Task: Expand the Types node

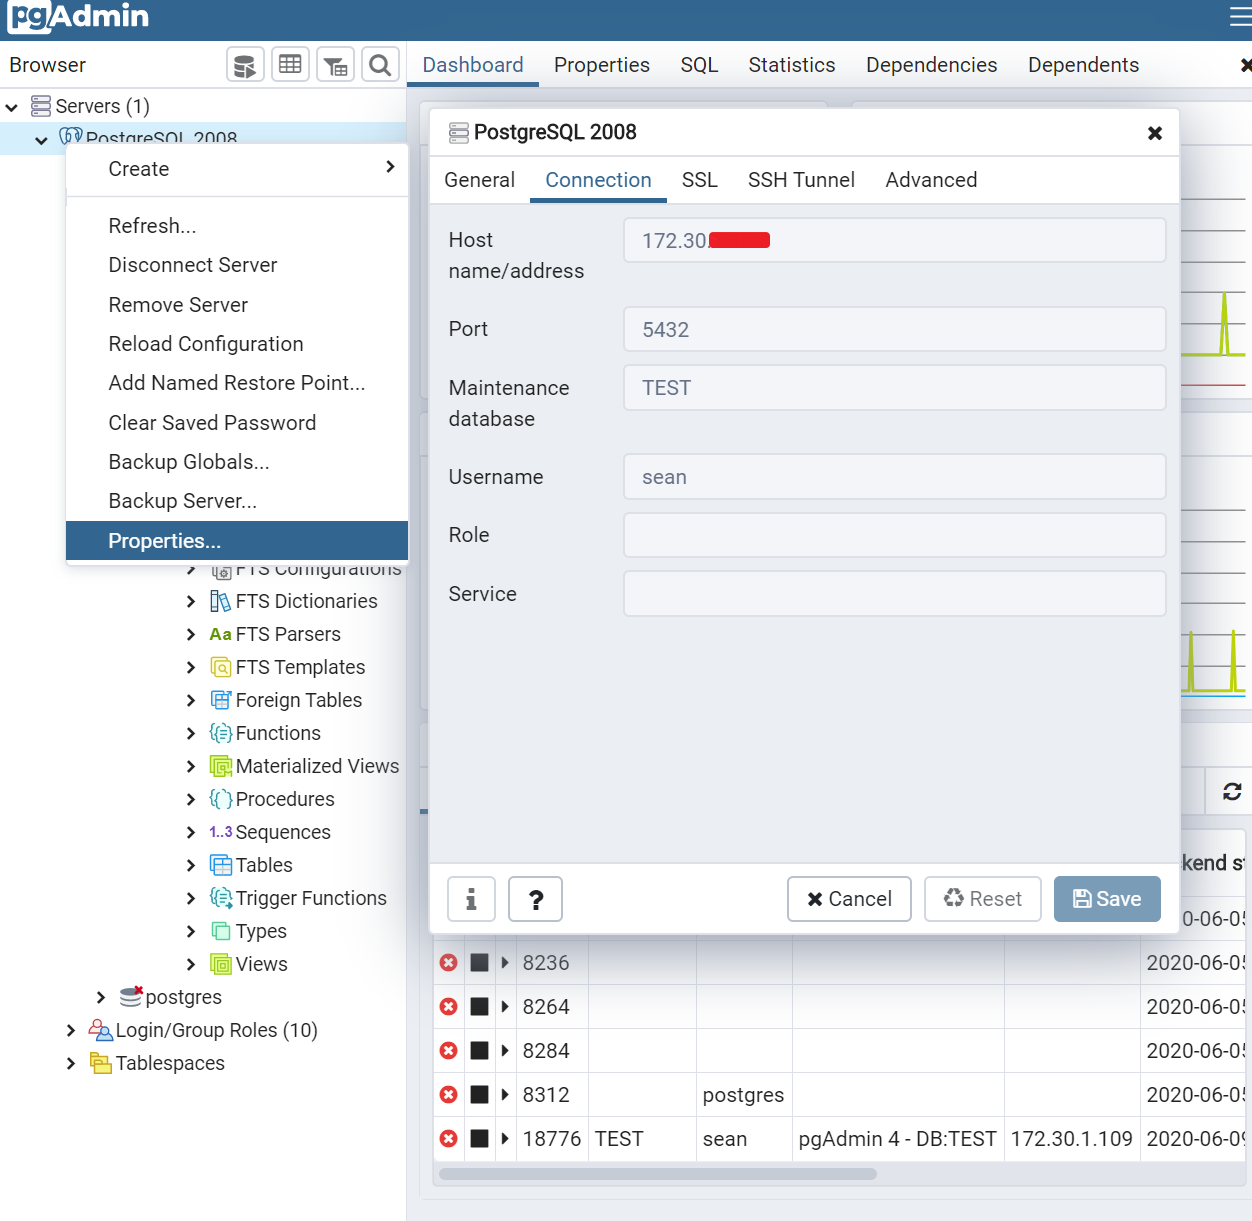Action: point(191,931)
